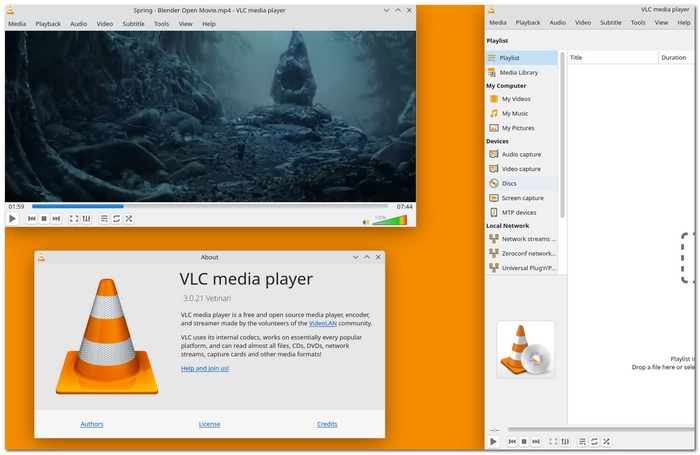Select Discs in Devices list
Image resolution: width=700 pixels, height=455 pixels.
(x=521, y=184)
